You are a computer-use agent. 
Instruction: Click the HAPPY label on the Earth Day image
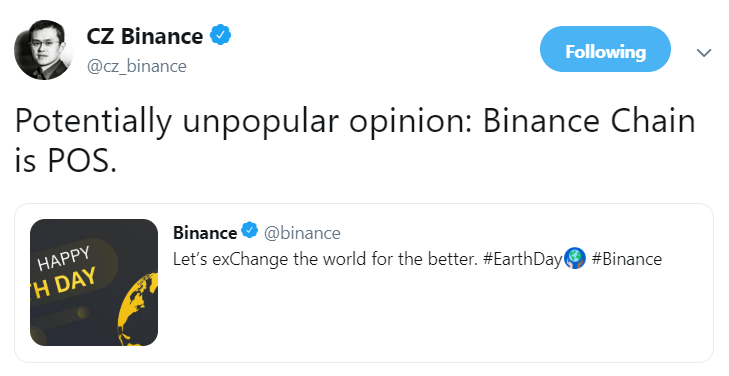[64, 259]
